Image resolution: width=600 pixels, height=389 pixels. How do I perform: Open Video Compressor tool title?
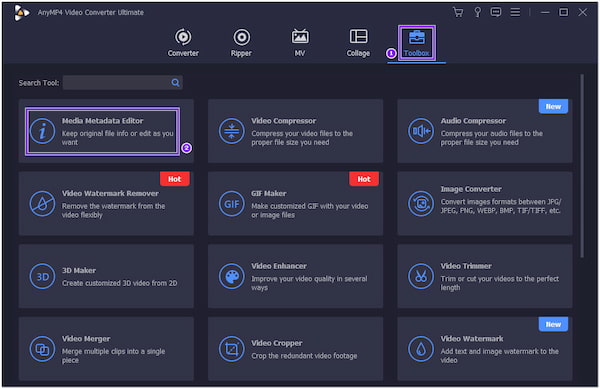coord(284,121)
